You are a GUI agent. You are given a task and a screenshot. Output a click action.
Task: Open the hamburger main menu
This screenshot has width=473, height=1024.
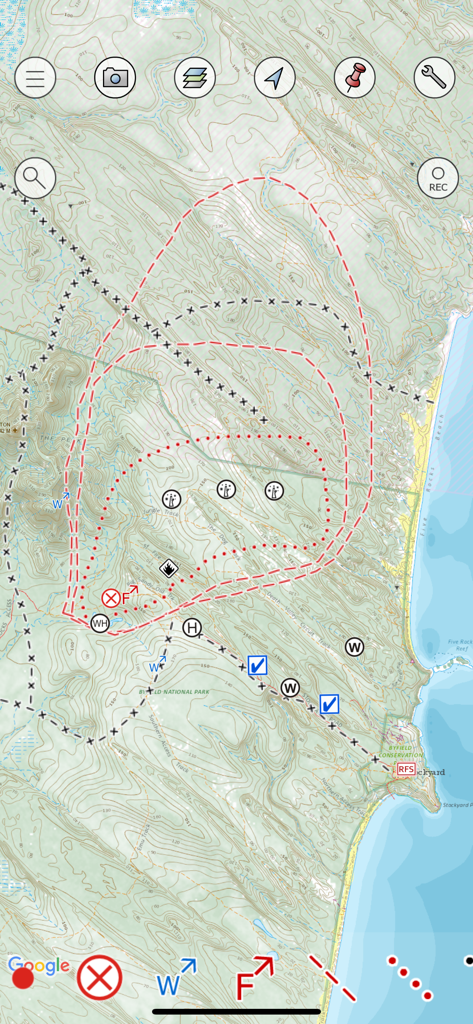(x=35, y=78)
